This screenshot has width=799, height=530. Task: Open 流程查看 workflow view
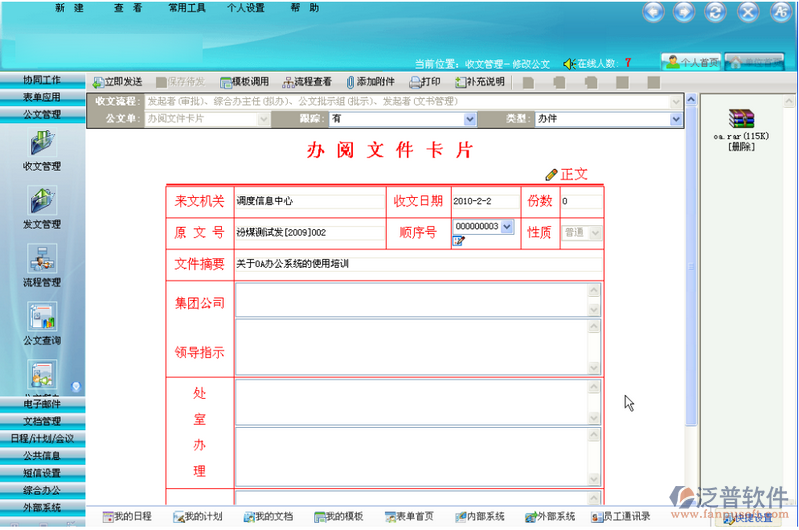pos(307,82)
